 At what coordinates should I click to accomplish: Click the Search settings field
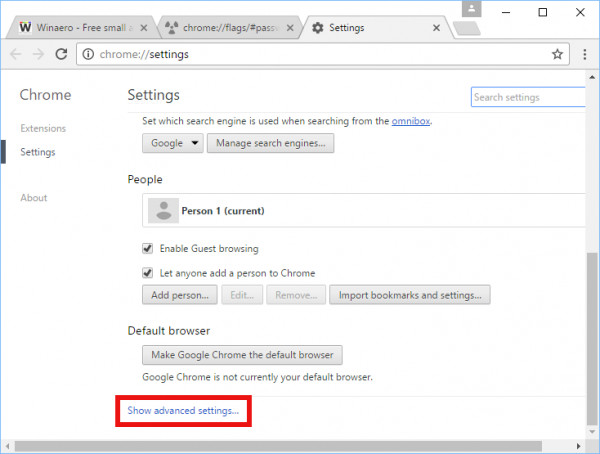(x=528, y=97)
